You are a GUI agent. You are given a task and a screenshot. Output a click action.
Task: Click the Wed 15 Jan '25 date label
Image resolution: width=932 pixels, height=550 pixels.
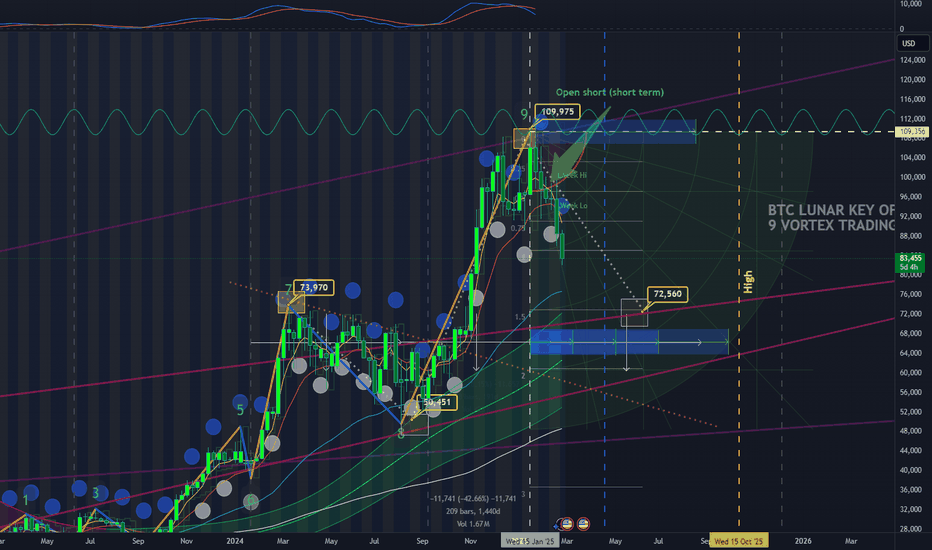[530, 541]
